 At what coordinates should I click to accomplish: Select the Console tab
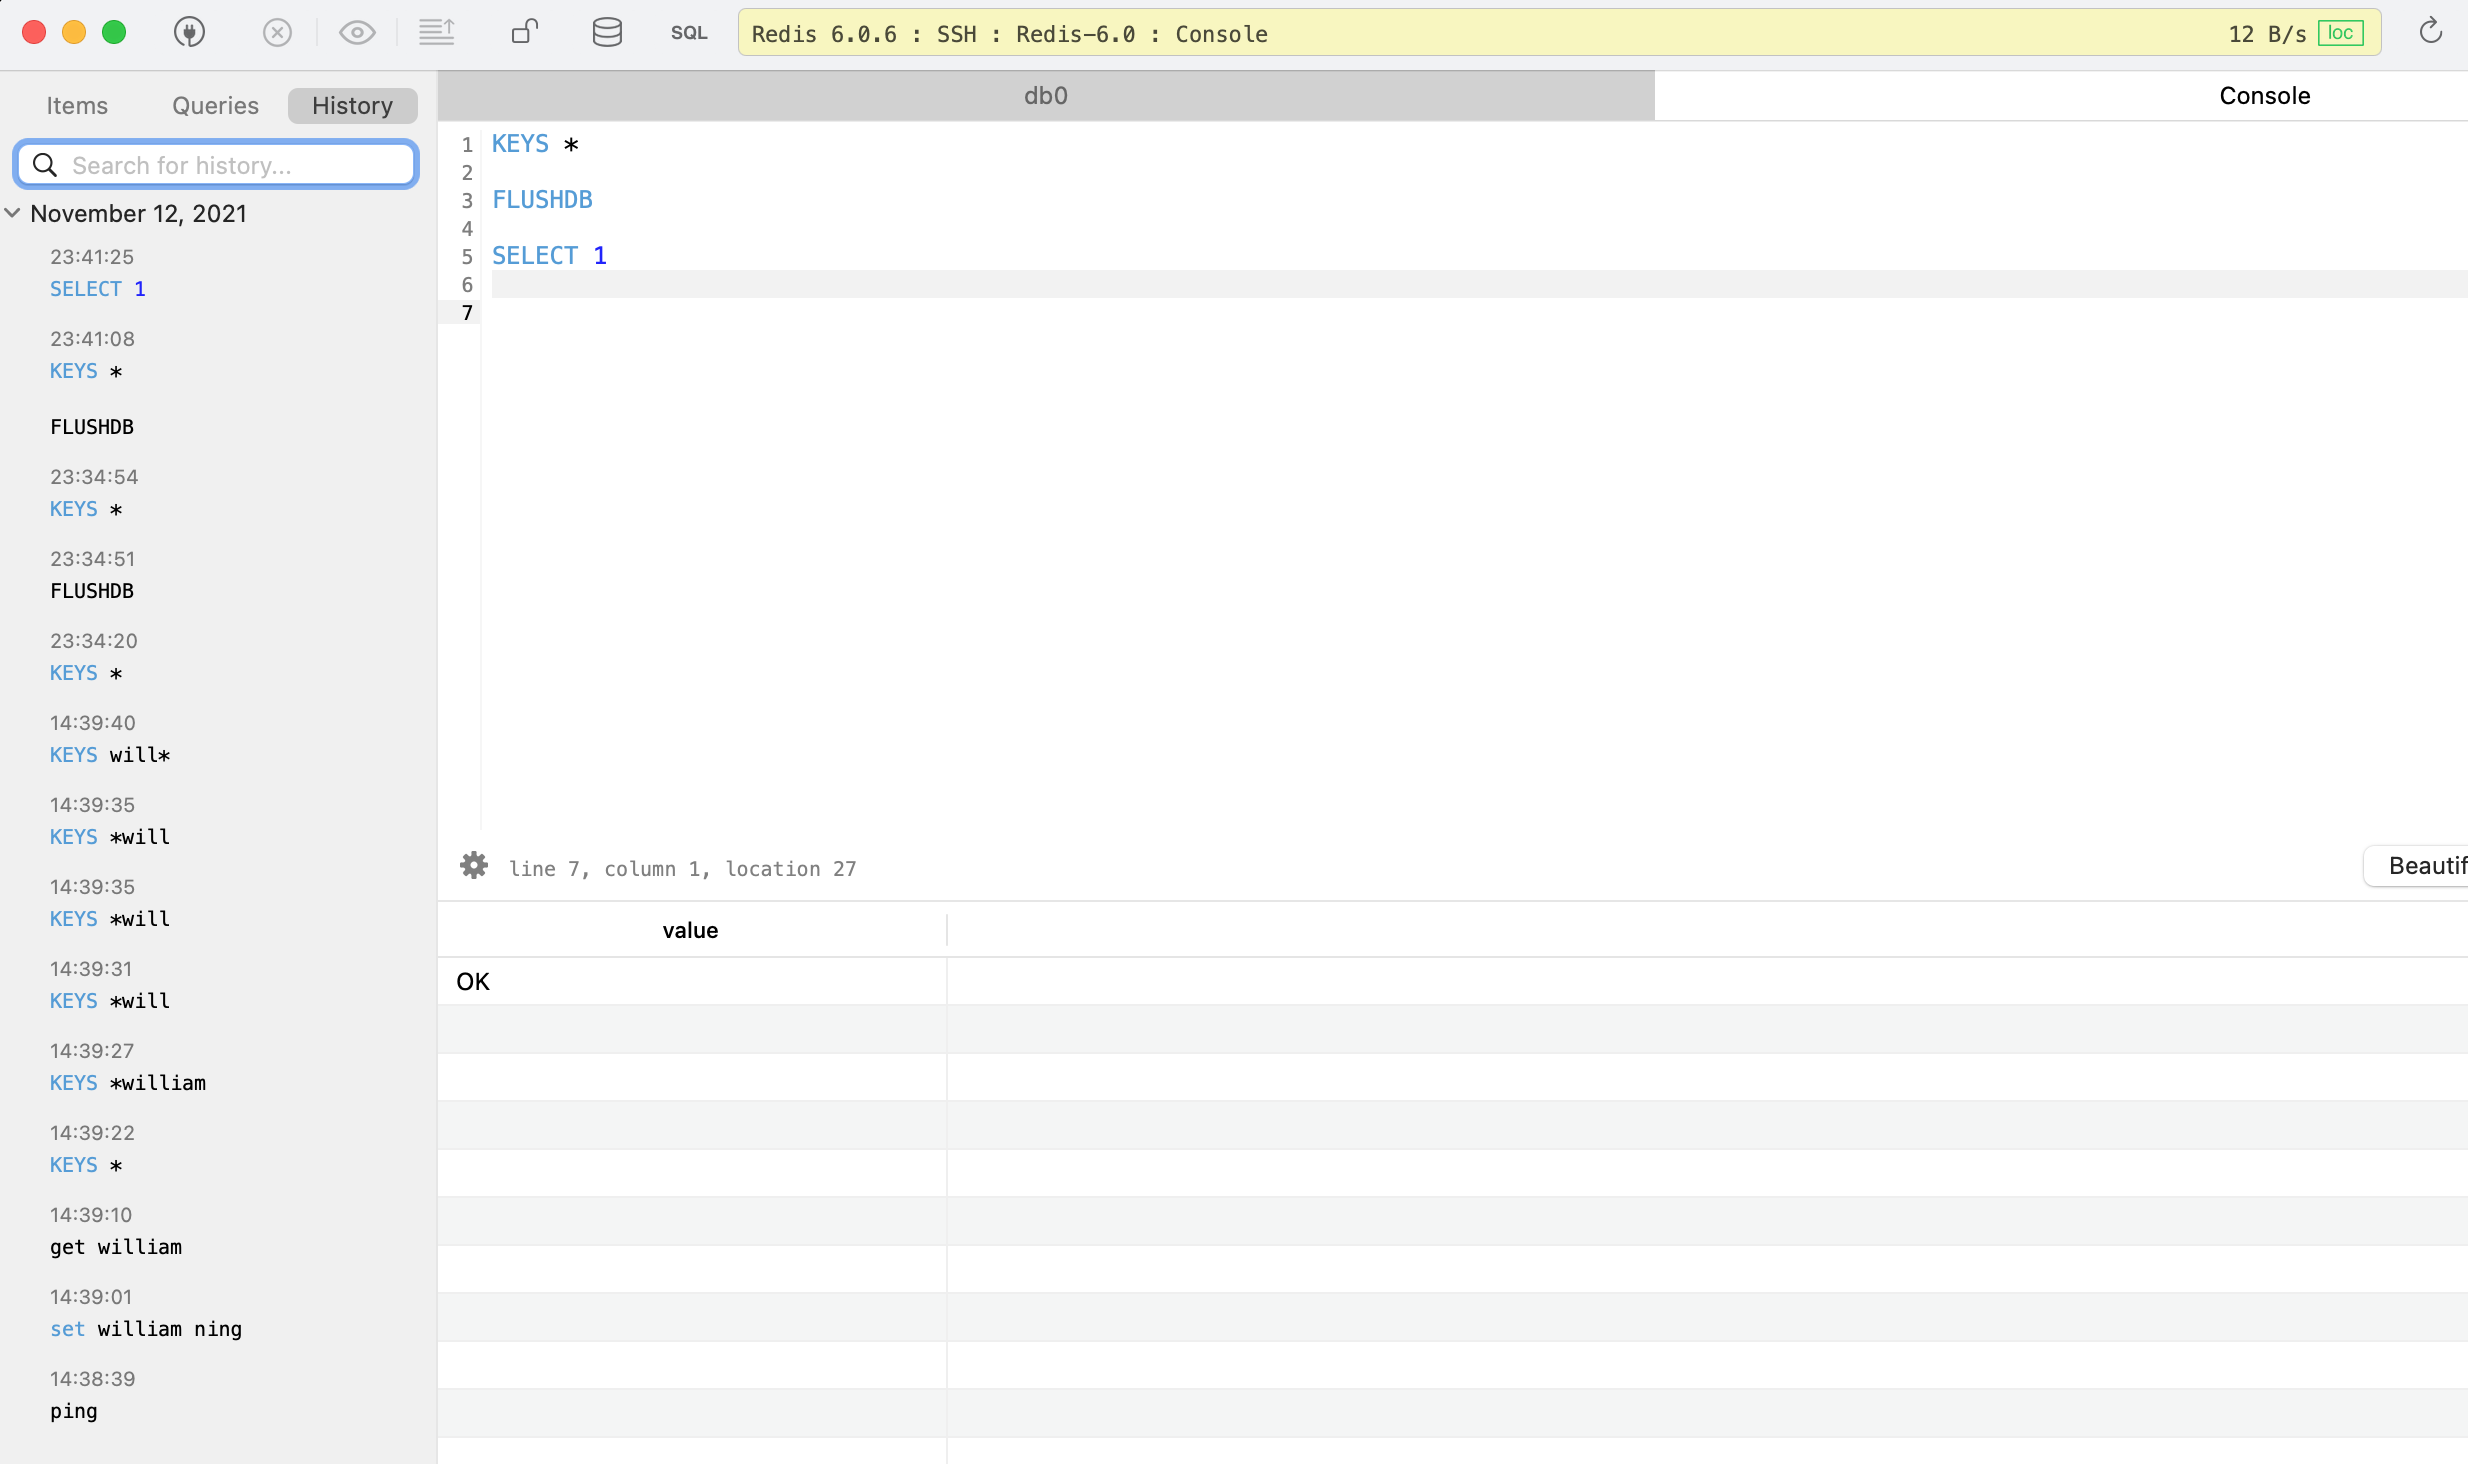point(2264,96)
